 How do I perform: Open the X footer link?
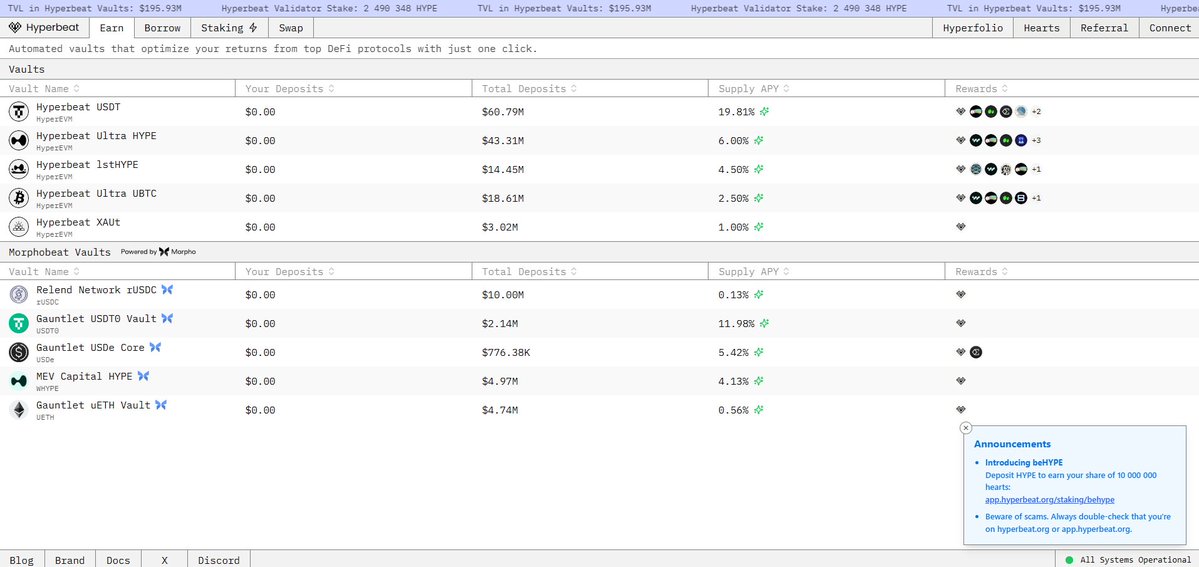tap(164, 560)
